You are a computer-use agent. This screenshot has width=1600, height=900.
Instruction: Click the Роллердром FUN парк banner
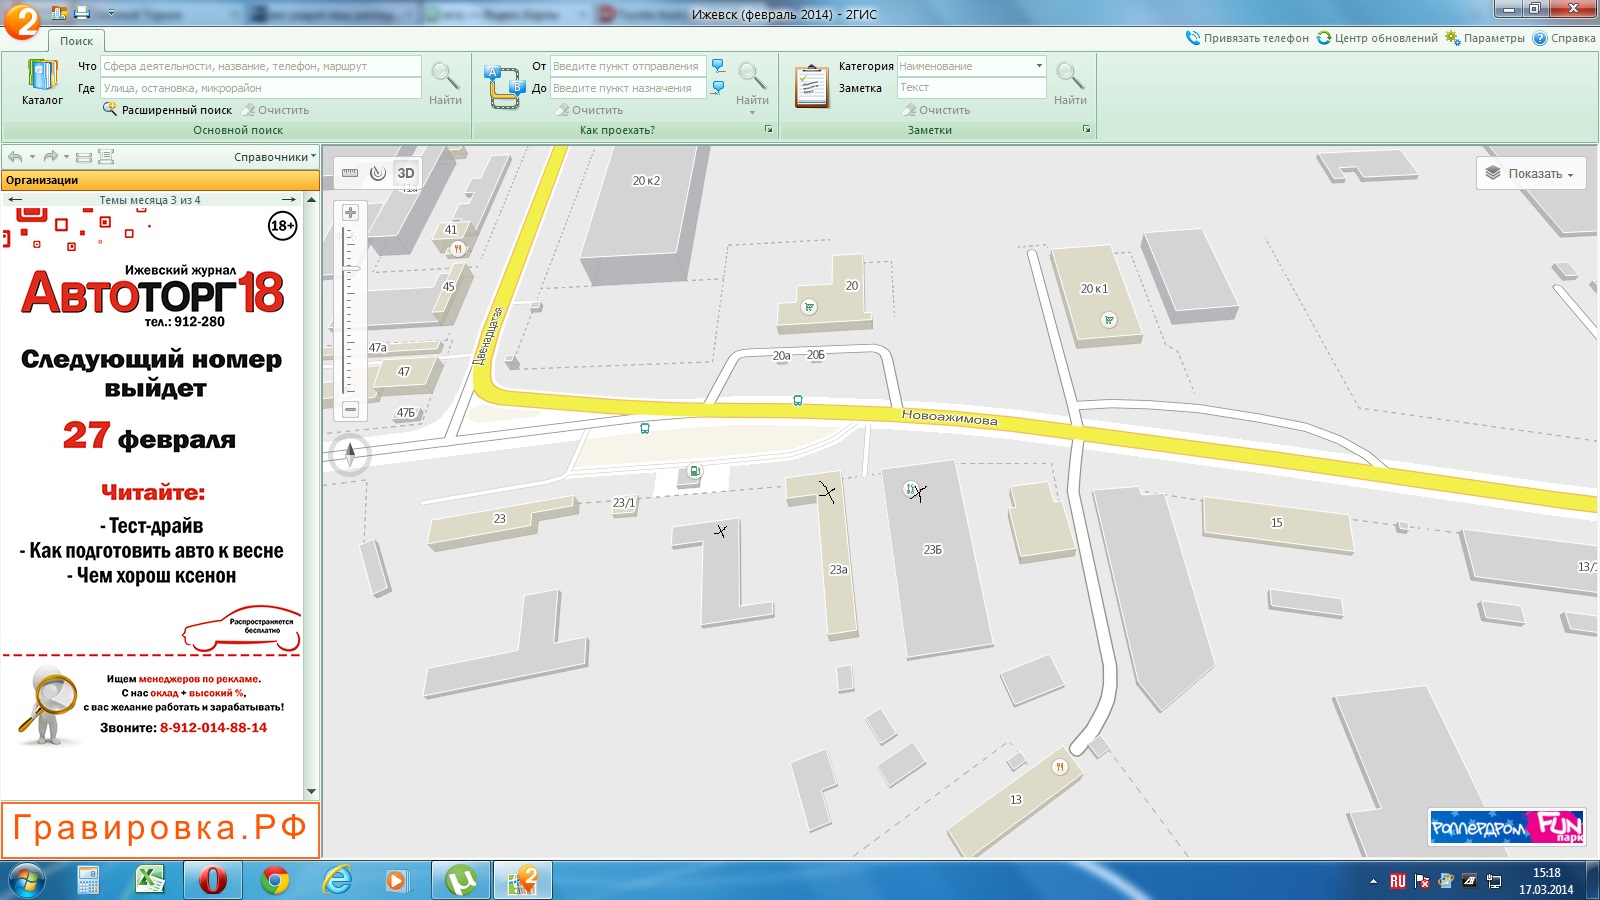[1507, 827]
